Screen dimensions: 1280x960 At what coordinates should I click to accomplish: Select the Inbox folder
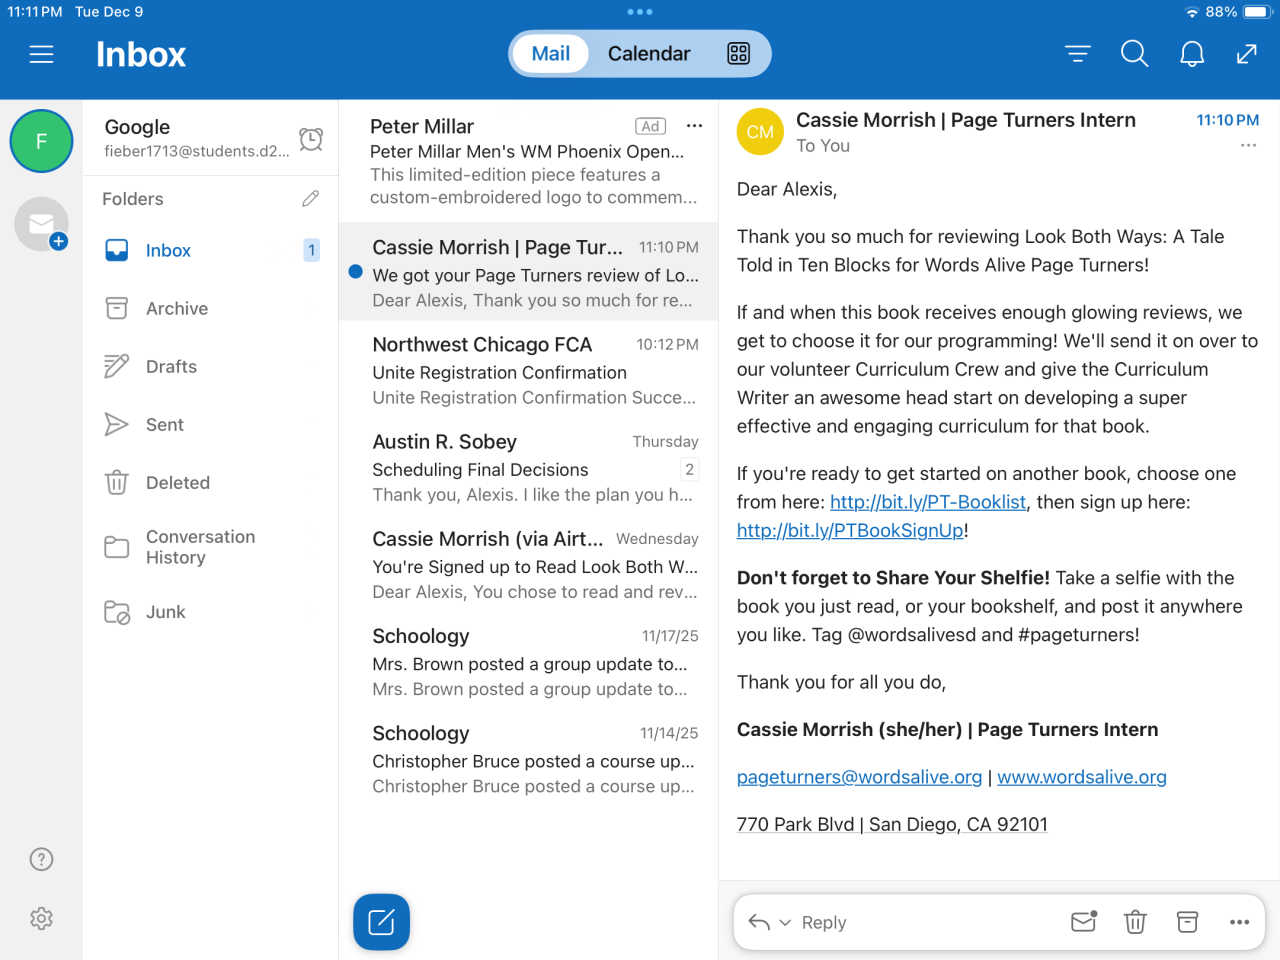click(x=211, y=251)
